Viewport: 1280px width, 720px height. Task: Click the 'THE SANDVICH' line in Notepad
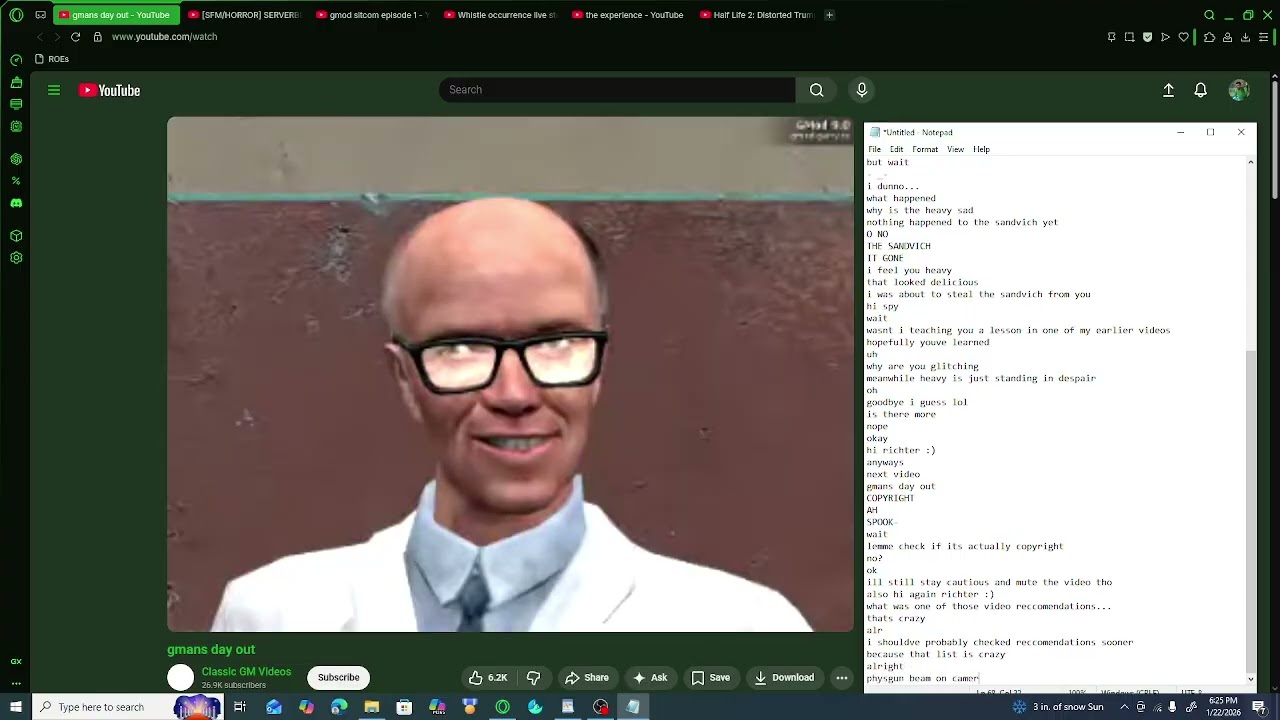898,246
